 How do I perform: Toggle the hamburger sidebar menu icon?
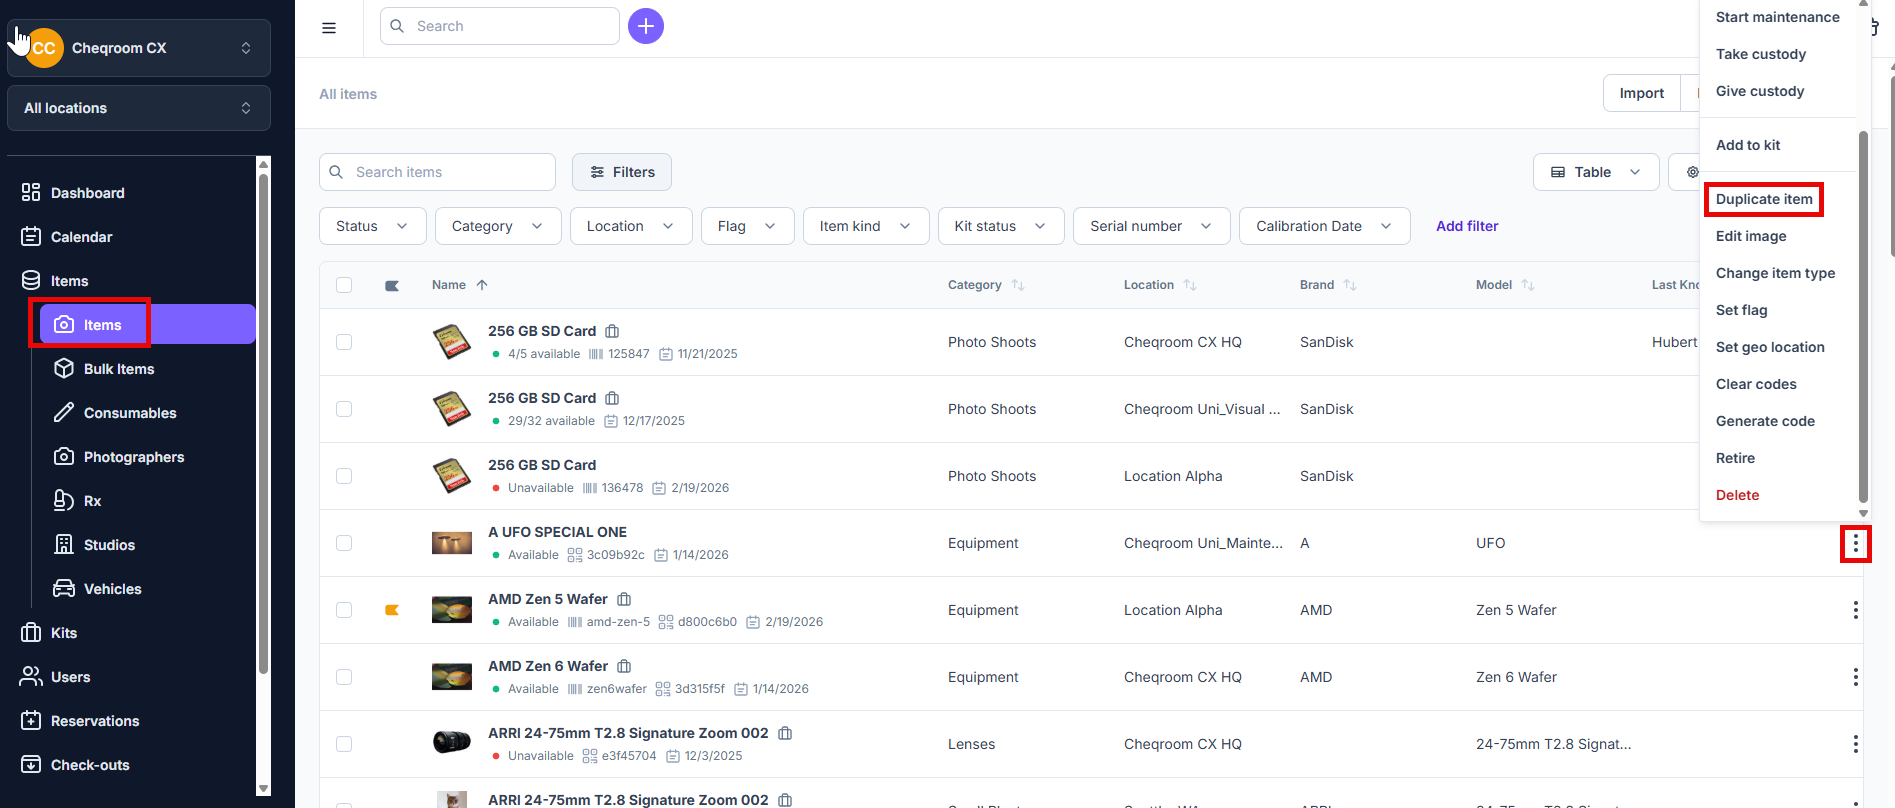(329, 28)
